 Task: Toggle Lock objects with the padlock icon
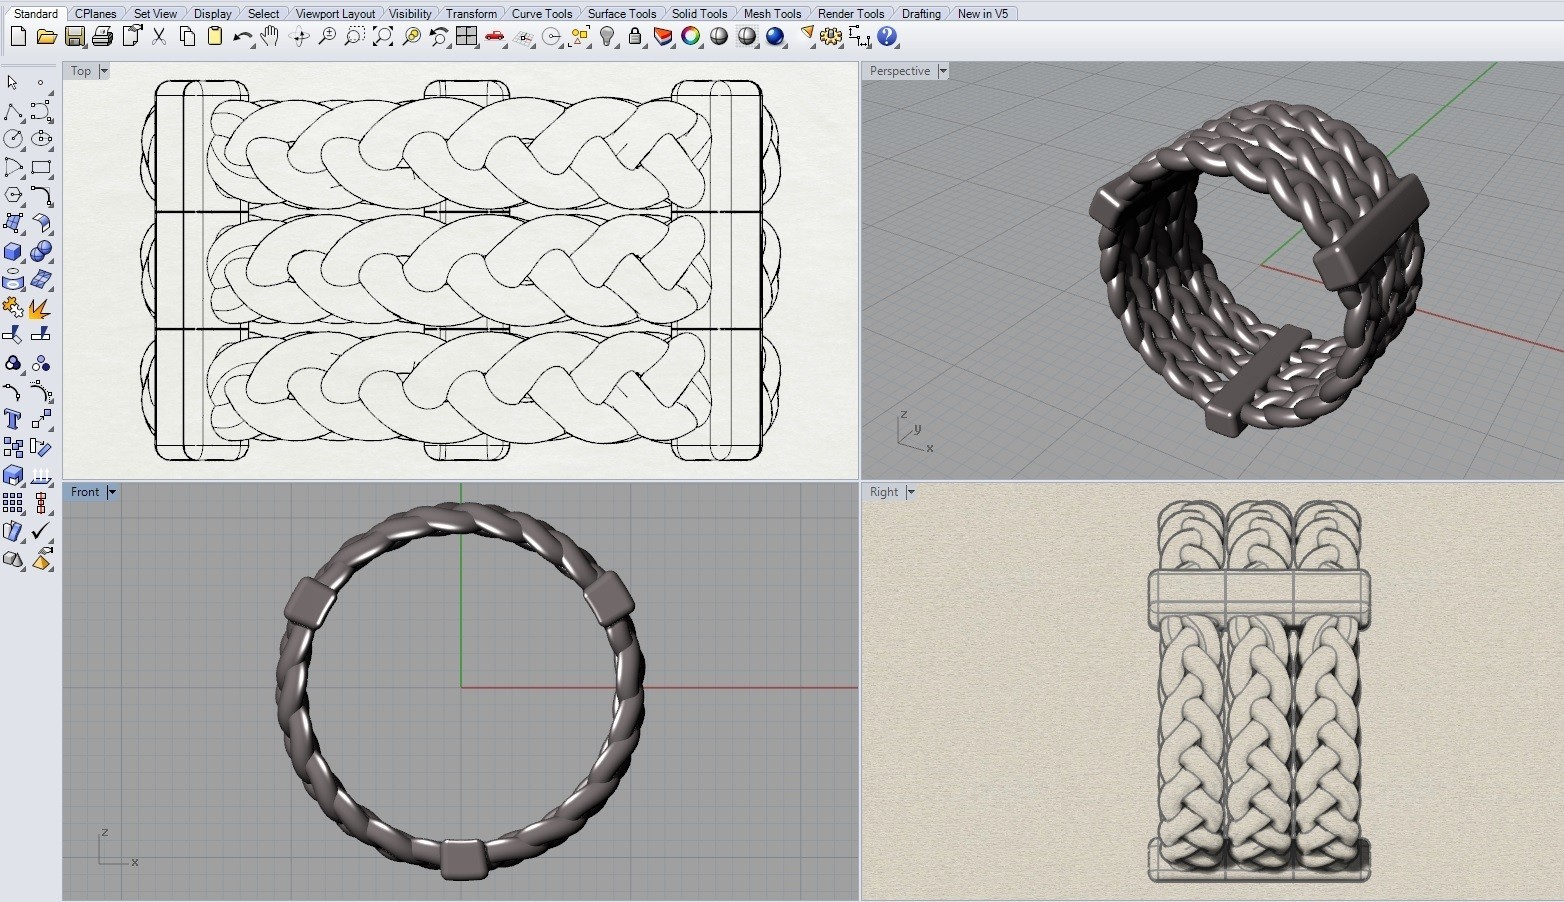point(635,37)
